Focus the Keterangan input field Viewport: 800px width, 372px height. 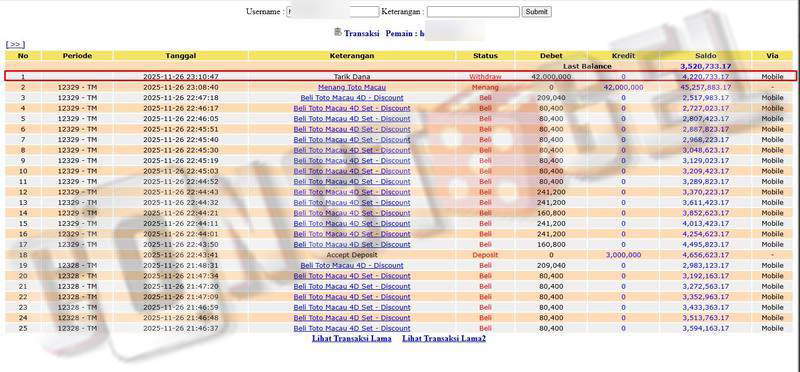pos(473,11)
